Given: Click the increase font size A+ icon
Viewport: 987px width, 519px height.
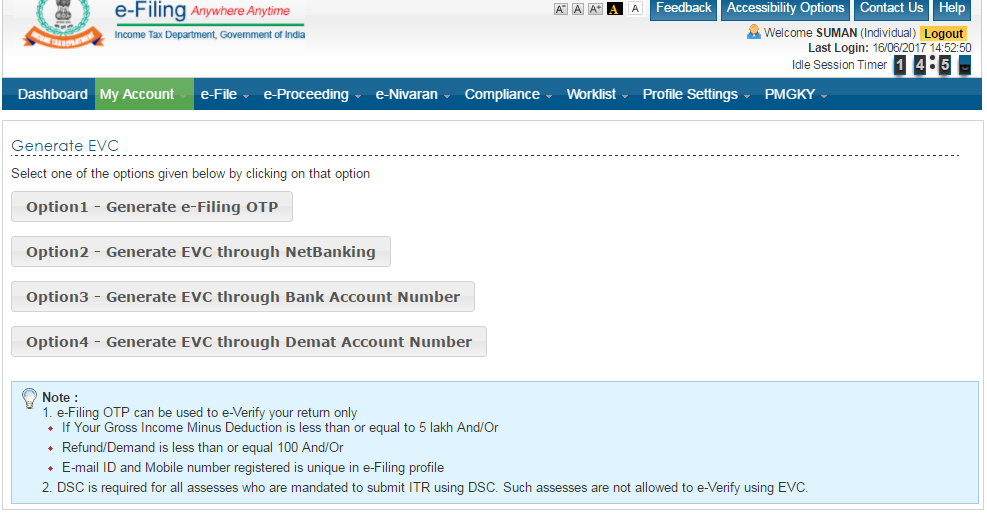Looking at the screenshot, I should [x=595, y=9].
